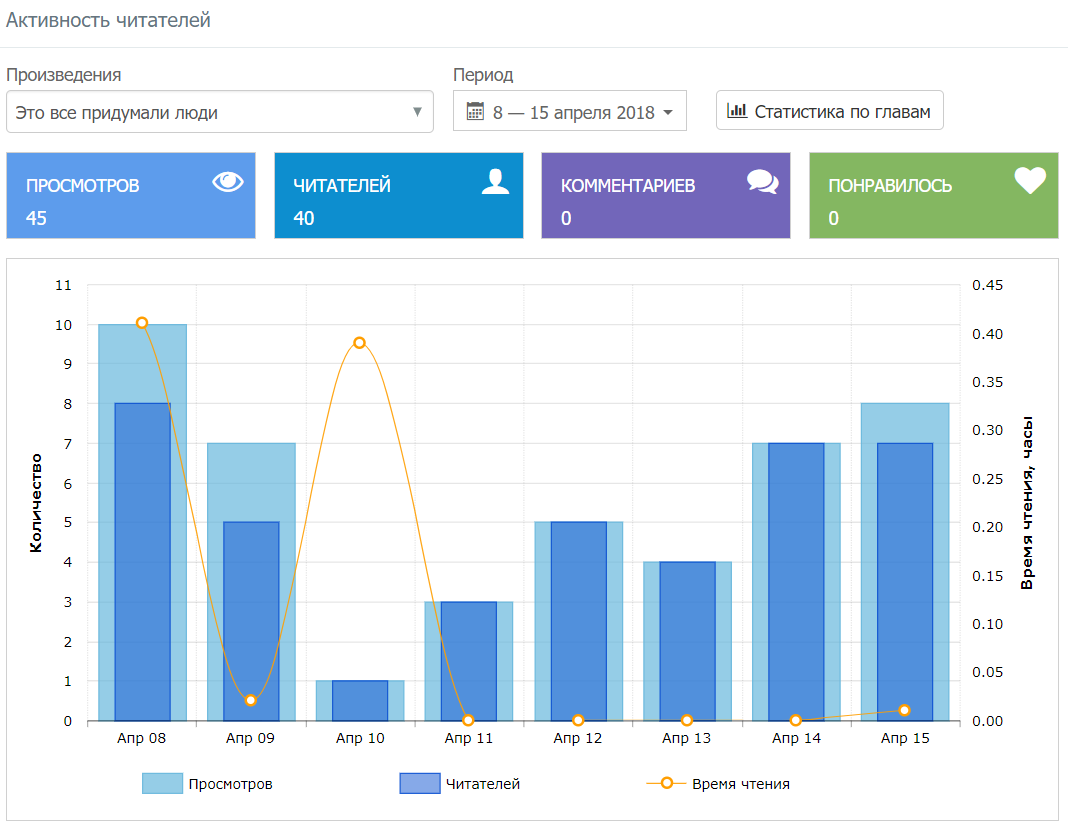The height and width of the screenshot is (835, 1068).
Task: Expand the period date range caret
Action: [x=668, y=112]
